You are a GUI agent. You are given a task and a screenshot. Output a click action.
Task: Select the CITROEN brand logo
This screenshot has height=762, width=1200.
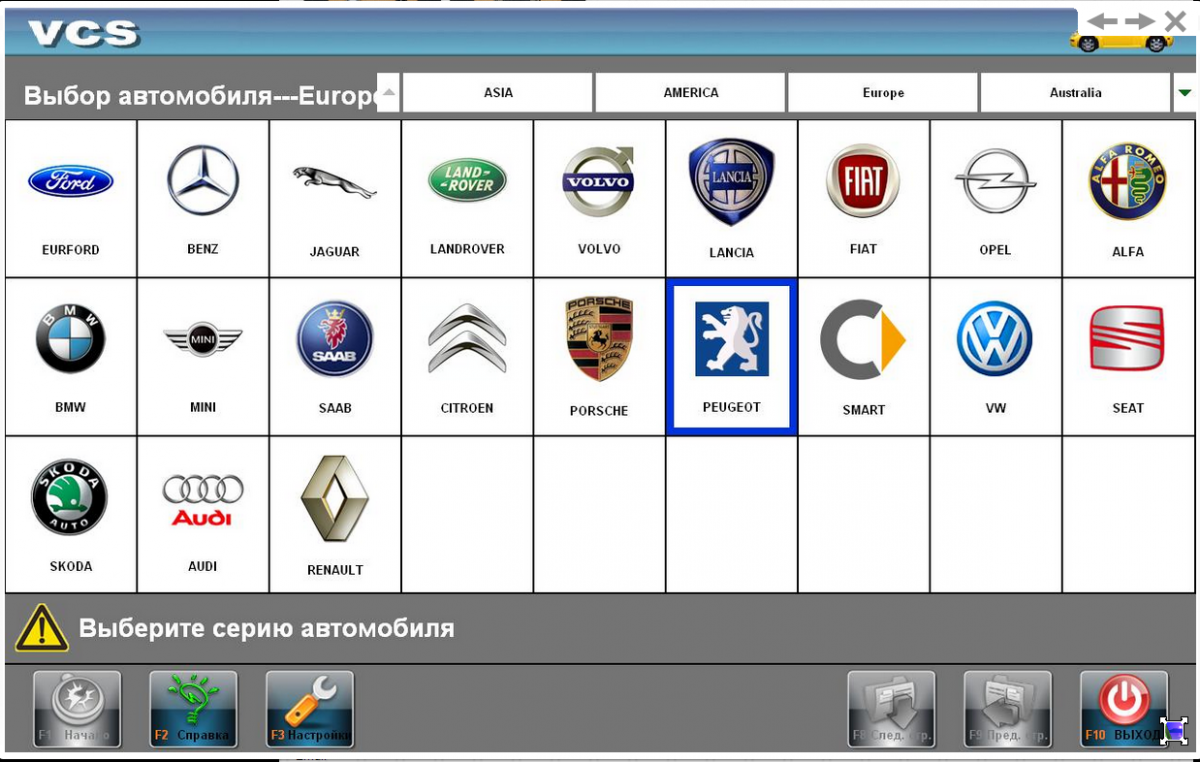pyautogui.click(x=467, y=357)
